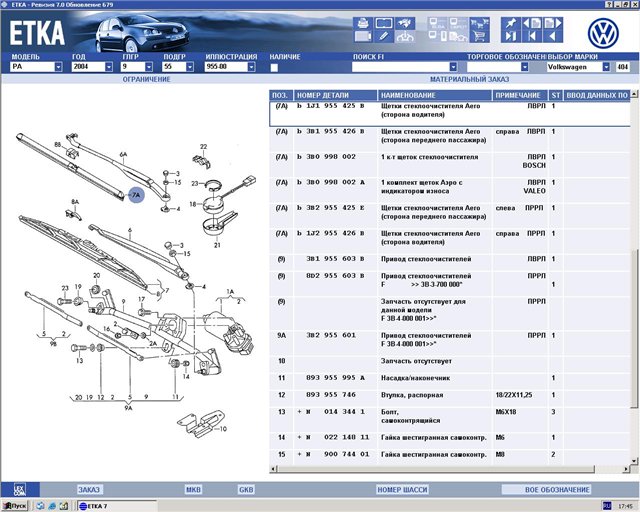Screen dimensions: 640x512
Task: Click the parts list horizontal scrollbar
Action: 449,469
